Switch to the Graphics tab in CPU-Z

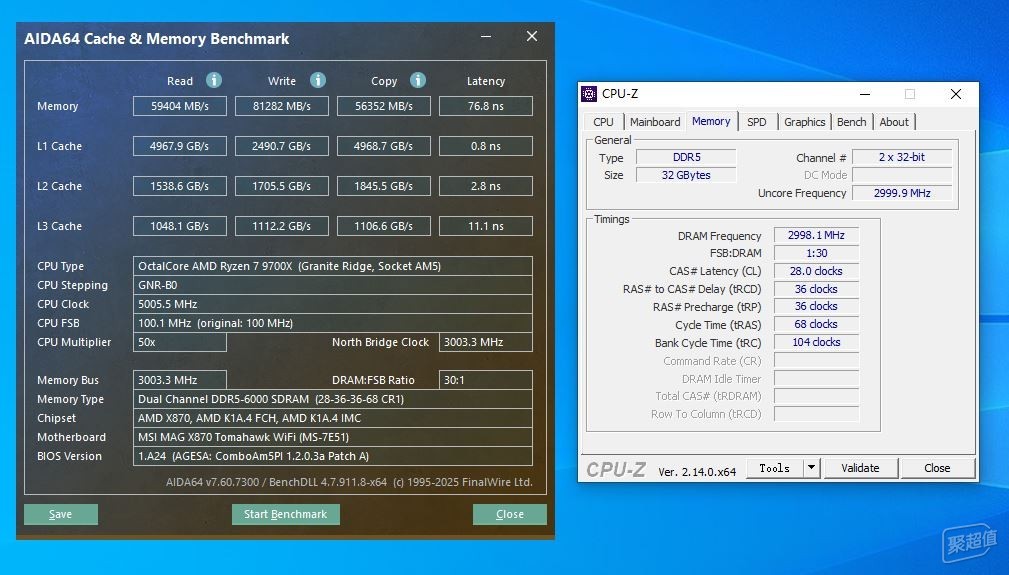(804, 122)
